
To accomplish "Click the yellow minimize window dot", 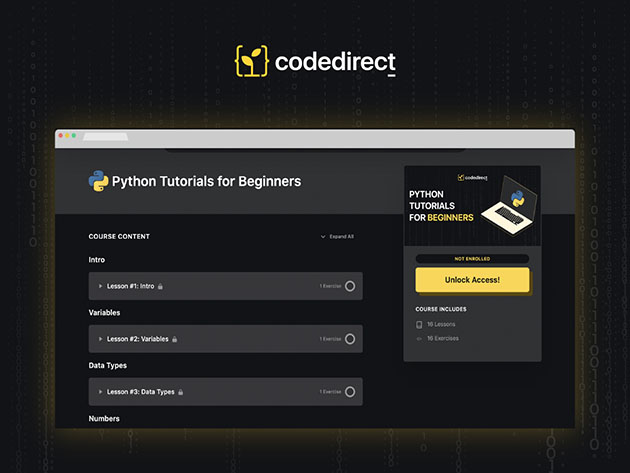I will (x=67, y=135).
